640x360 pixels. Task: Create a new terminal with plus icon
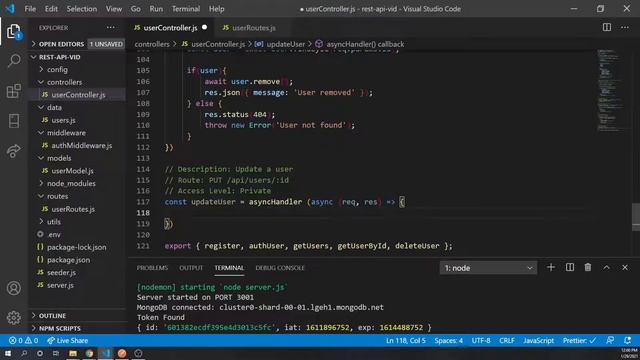[551, 267]
